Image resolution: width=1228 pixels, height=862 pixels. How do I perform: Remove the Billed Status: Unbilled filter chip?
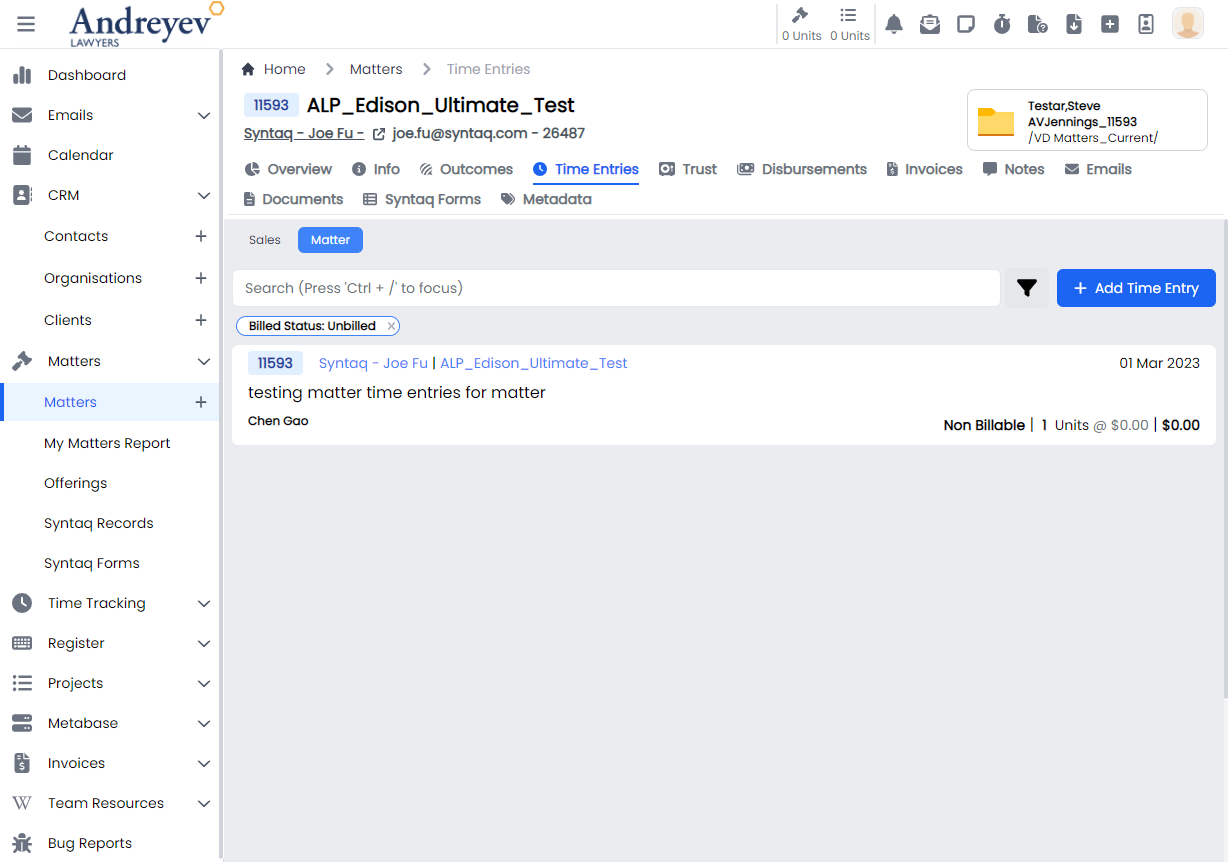pos(392,326)
